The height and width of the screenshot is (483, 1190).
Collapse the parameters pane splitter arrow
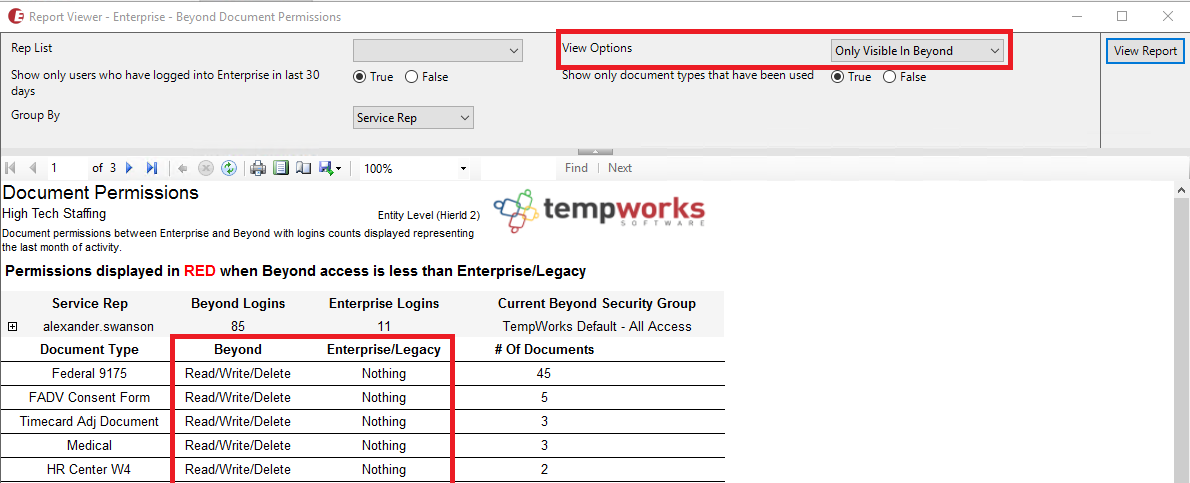(595, 152)
